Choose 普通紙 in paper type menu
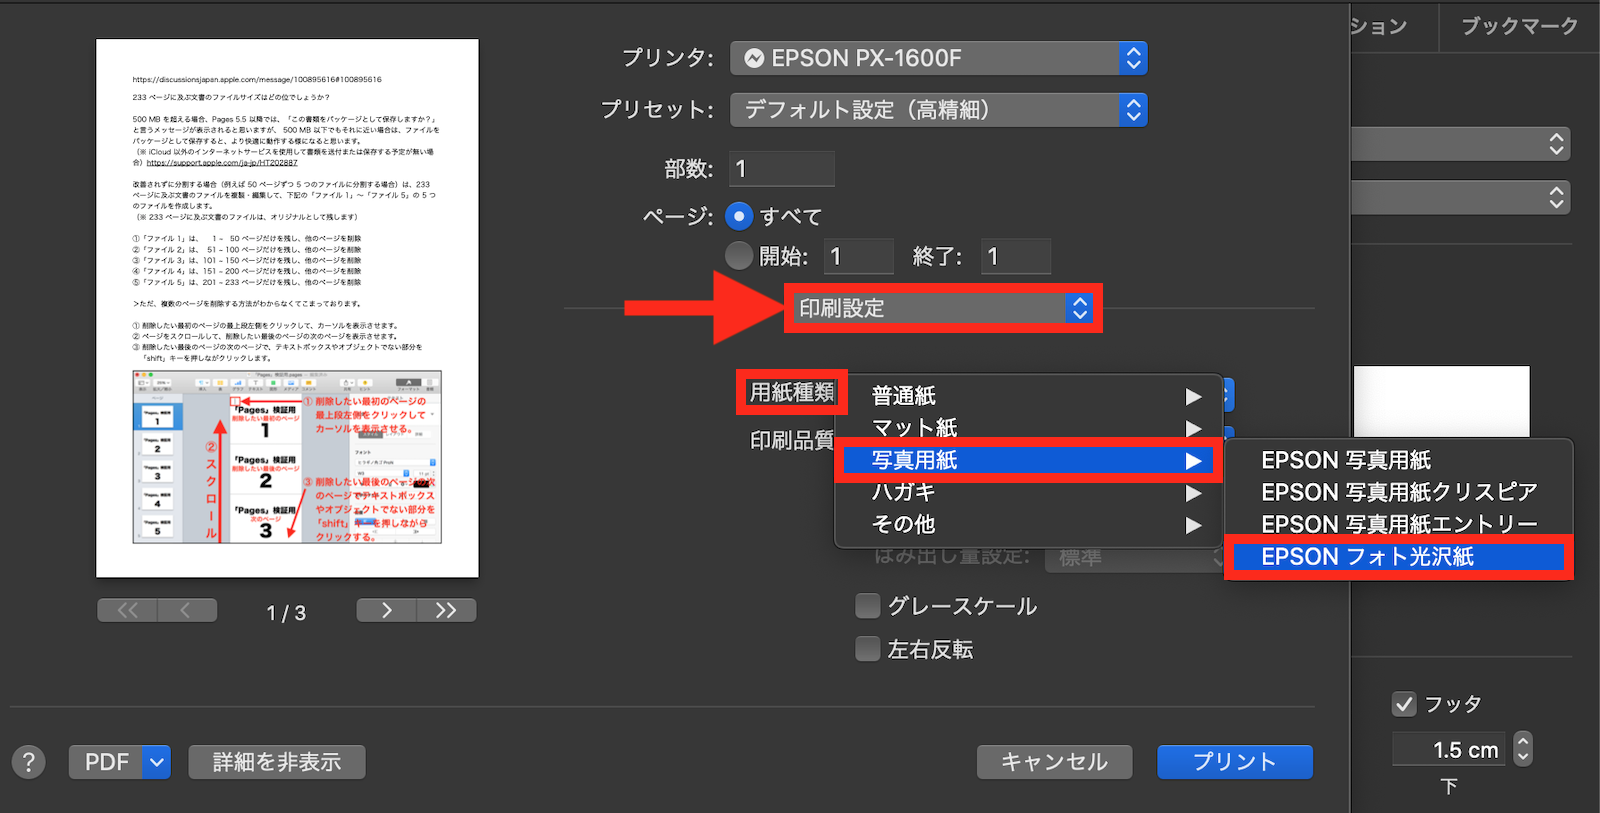This screenshot has height=813, width=1600. coord(1028,396)
